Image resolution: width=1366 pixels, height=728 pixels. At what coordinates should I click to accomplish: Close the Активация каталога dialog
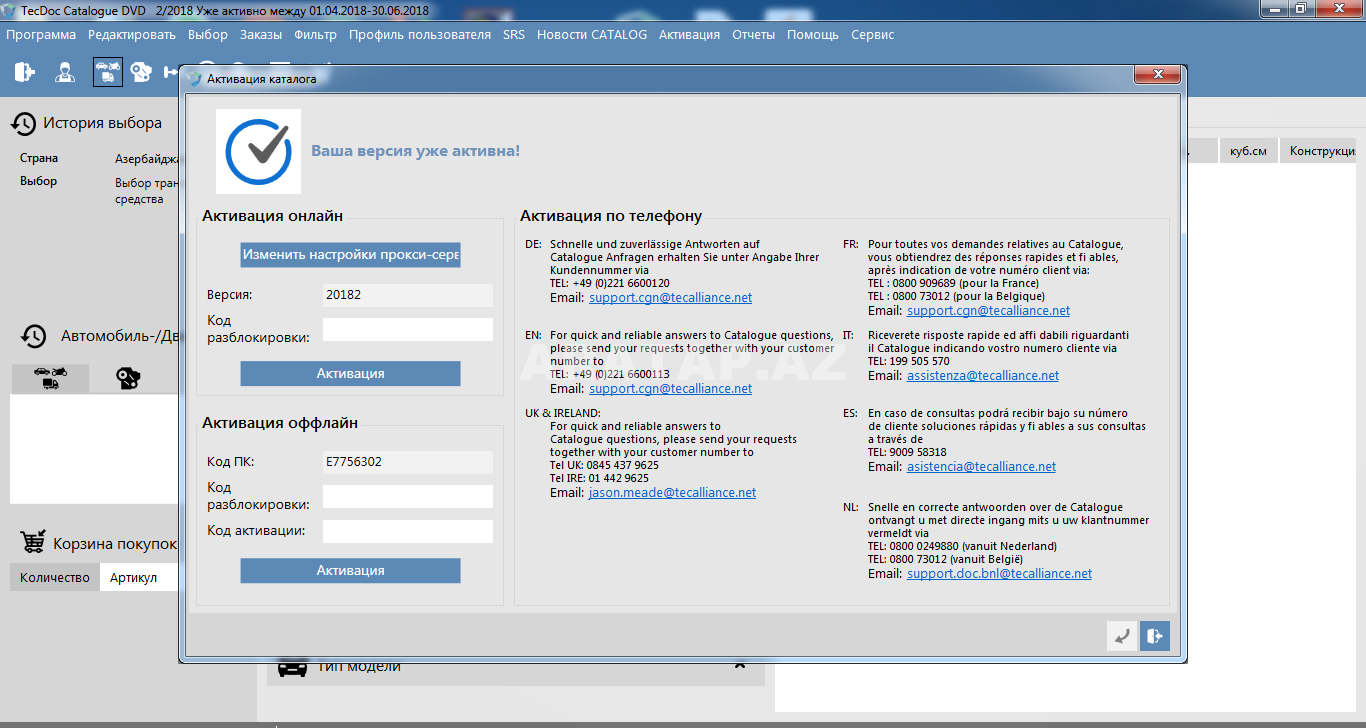(x=1158, y=75)
